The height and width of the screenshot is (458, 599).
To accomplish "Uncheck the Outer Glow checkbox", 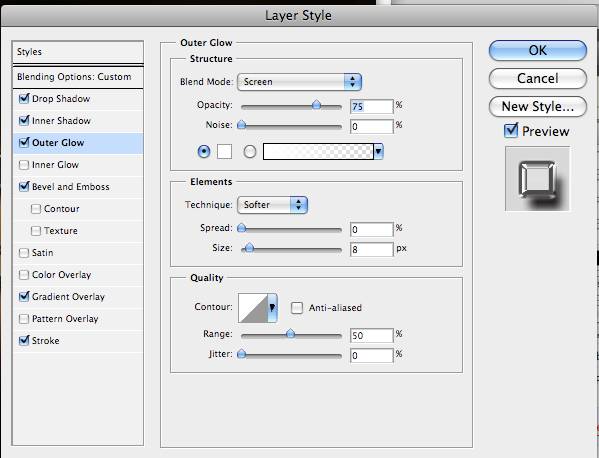I will [24, 142].
